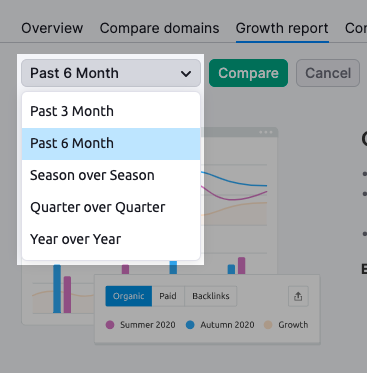Choose Past 3 Month option
The width and height of the screenshot is (367, 373).
coord(111,111)
